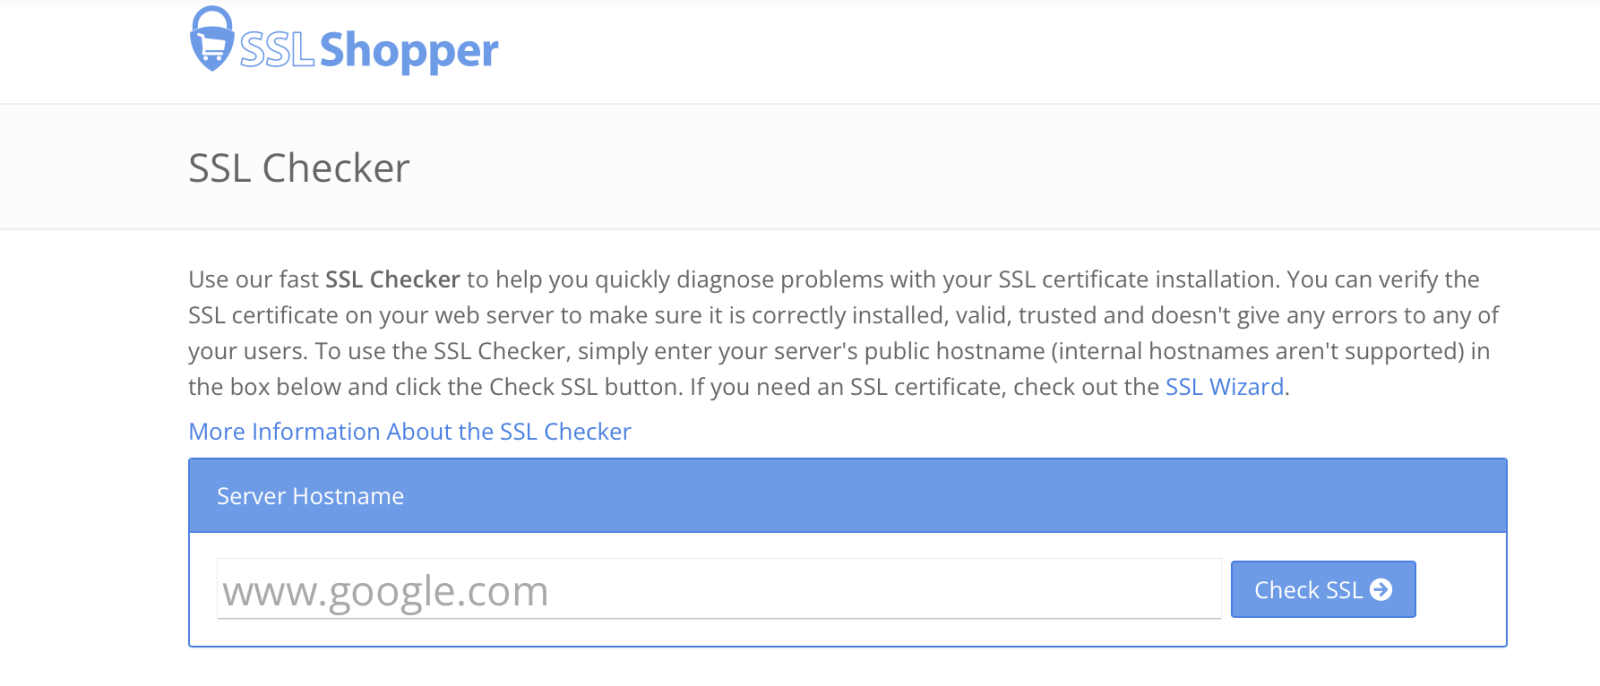This screenshot has height=686, width=1600.
Task: Click the SSL Checker page heading
Action: pyautogui.click(x=299, y=168)
